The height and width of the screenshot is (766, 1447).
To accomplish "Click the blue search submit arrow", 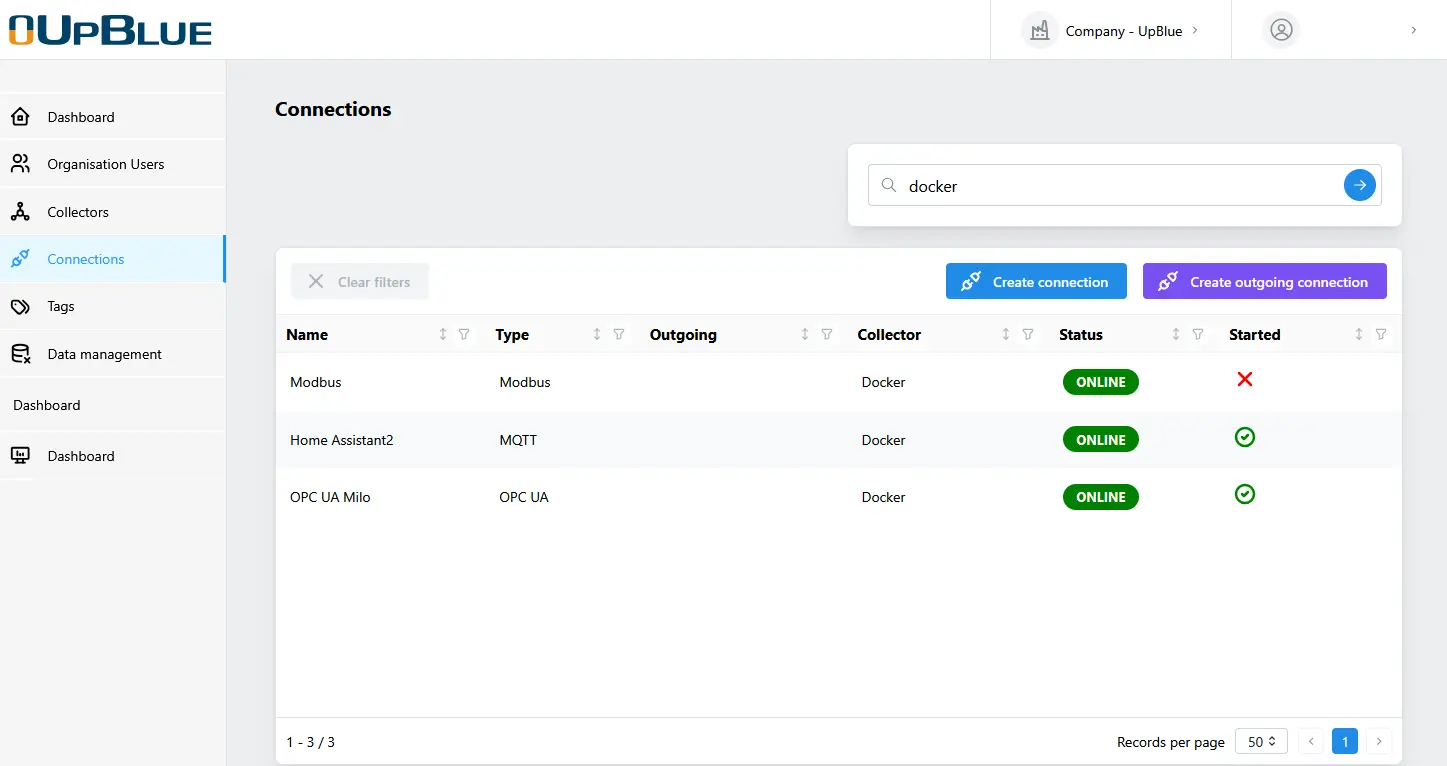I will click(1359, 185).
